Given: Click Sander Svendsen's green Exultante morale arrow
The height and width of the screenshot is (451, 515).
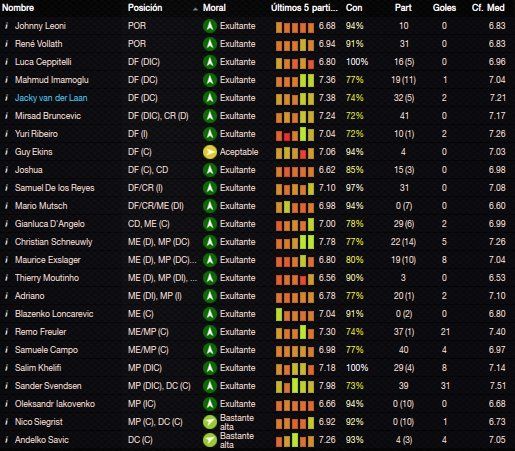Looking at the screenshot, I should (x=210, y=386).
